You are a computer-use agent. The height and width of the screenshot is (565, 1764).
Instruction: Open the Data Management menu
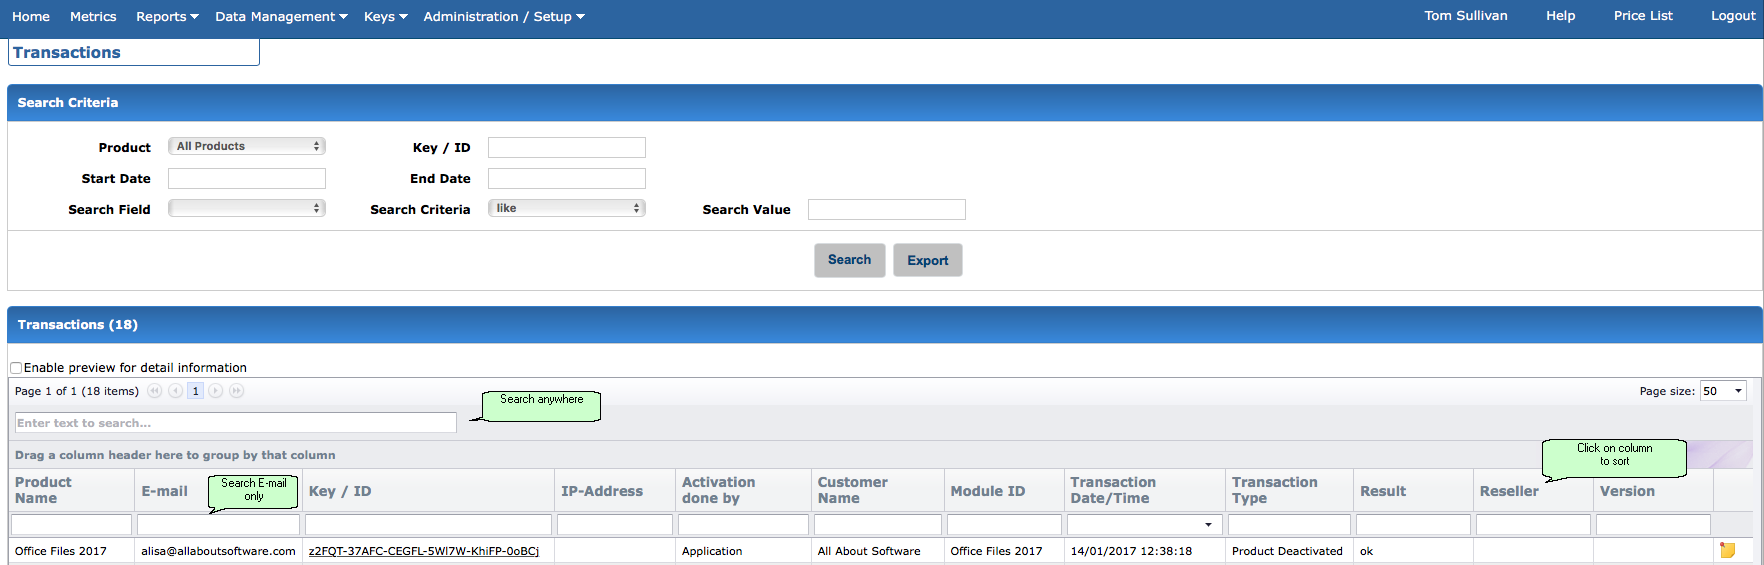click(x=281, y=16)
